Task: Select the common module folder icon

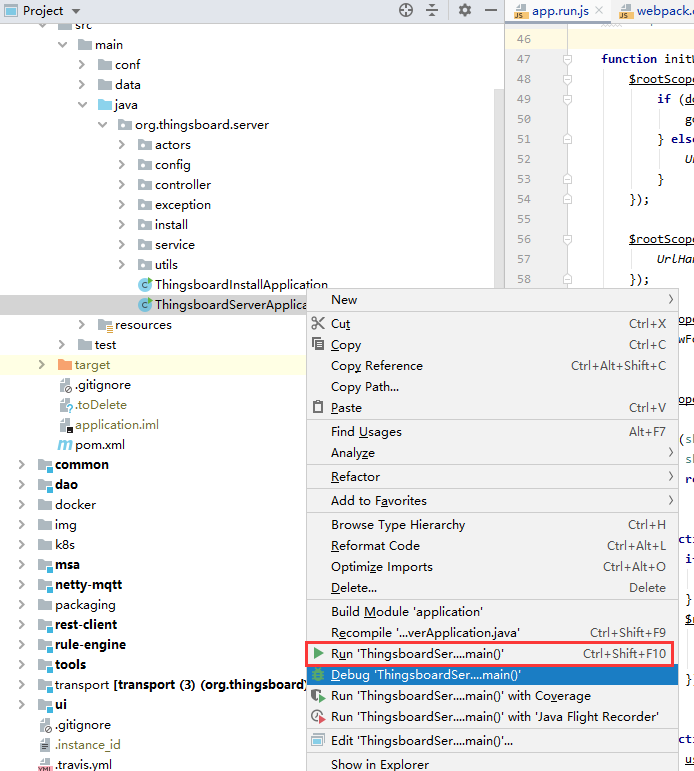Action: tap(45, 465)
